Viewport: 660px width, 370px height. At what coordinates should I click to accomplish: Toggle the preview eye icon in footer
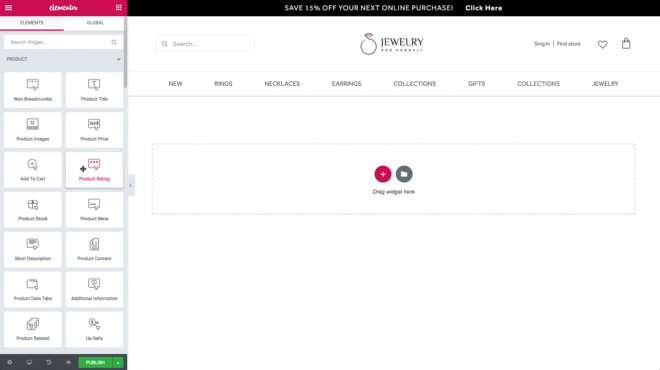[68, 362]
